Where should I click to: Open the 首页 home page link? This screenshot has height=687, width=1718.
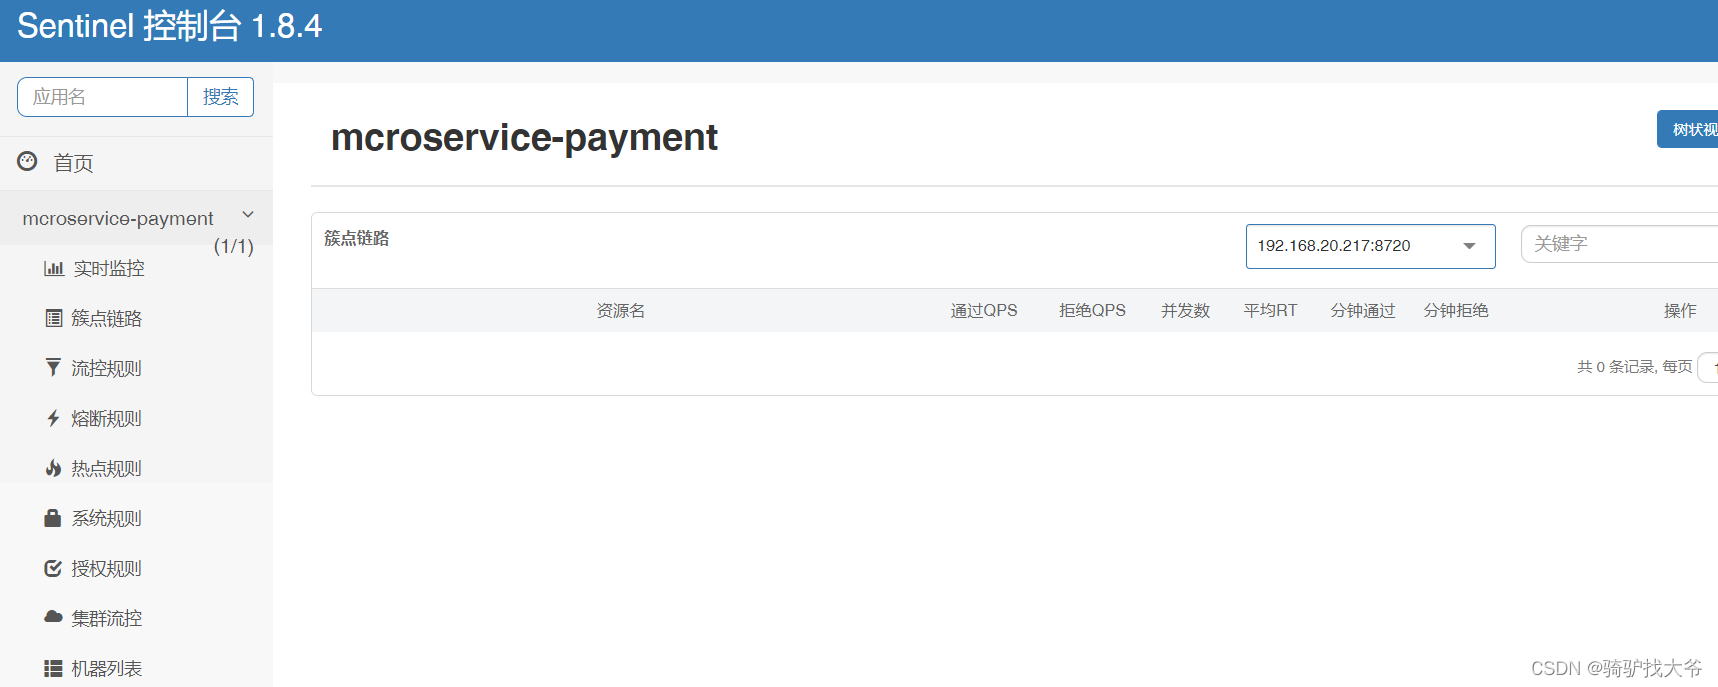[73, 163]
